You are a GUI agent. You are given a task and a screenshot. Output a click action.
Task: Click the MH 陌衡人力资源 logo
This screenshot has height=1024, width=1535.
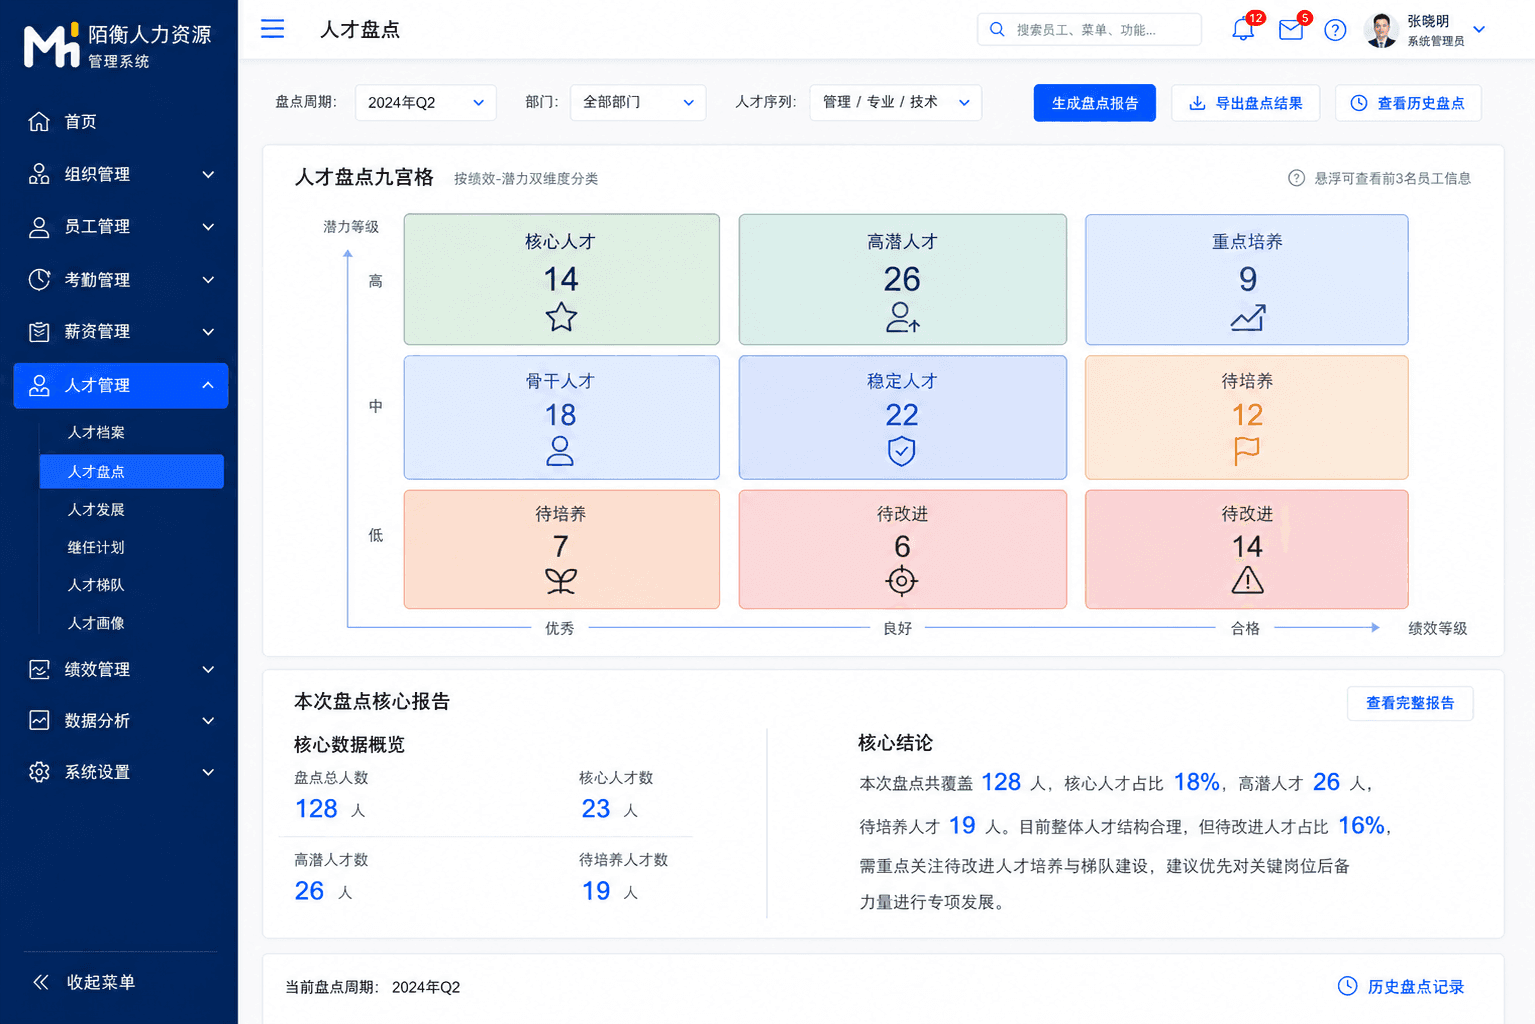(x=118, y=46)
